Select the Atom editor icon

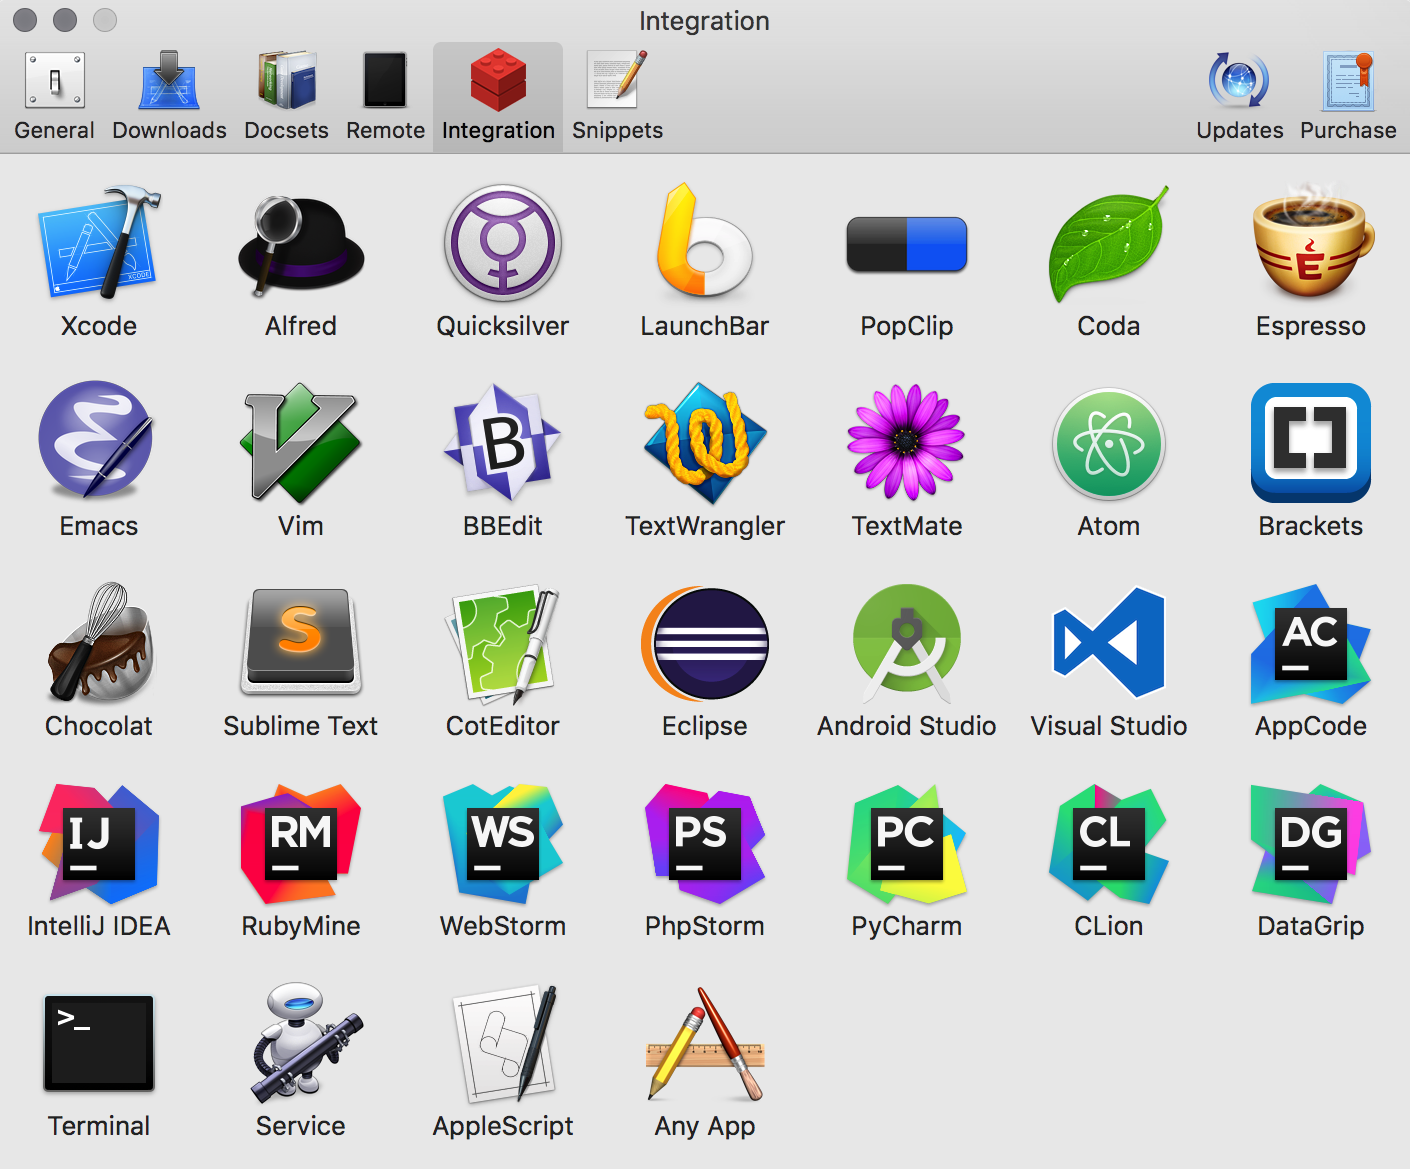1108,443
